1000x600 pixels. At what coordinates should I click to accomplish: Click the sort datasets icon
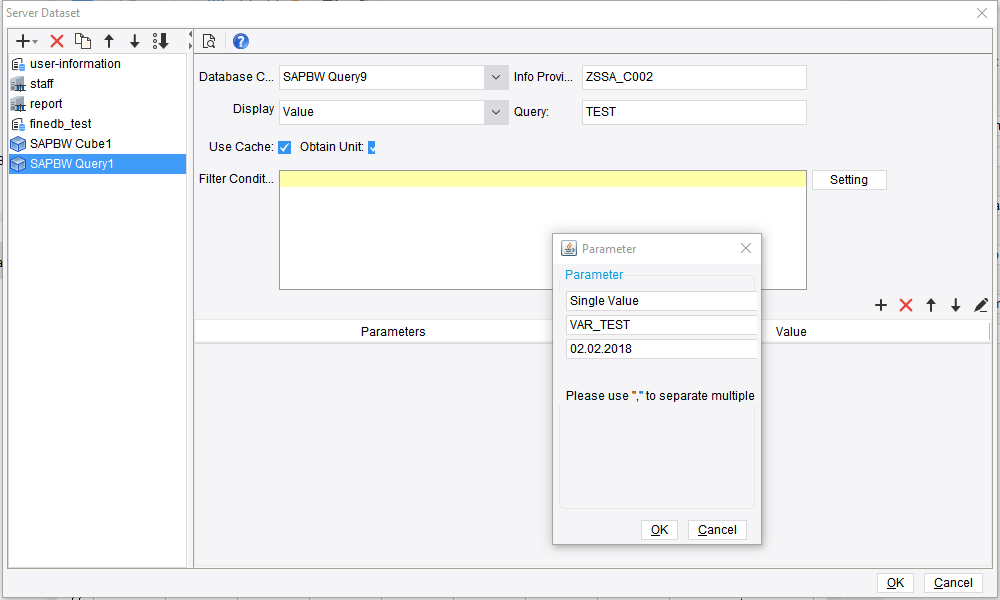point(160,41)
